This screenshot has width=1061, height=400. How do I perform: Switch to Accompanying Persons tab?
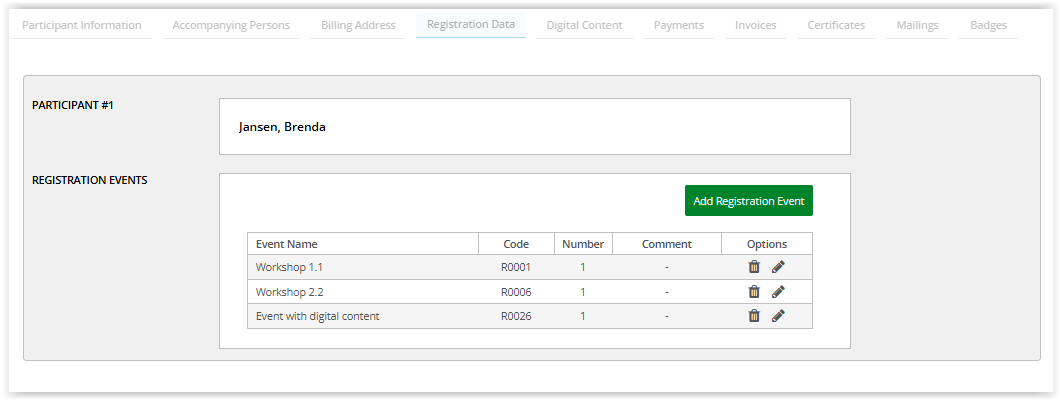[x=231, y=25]
